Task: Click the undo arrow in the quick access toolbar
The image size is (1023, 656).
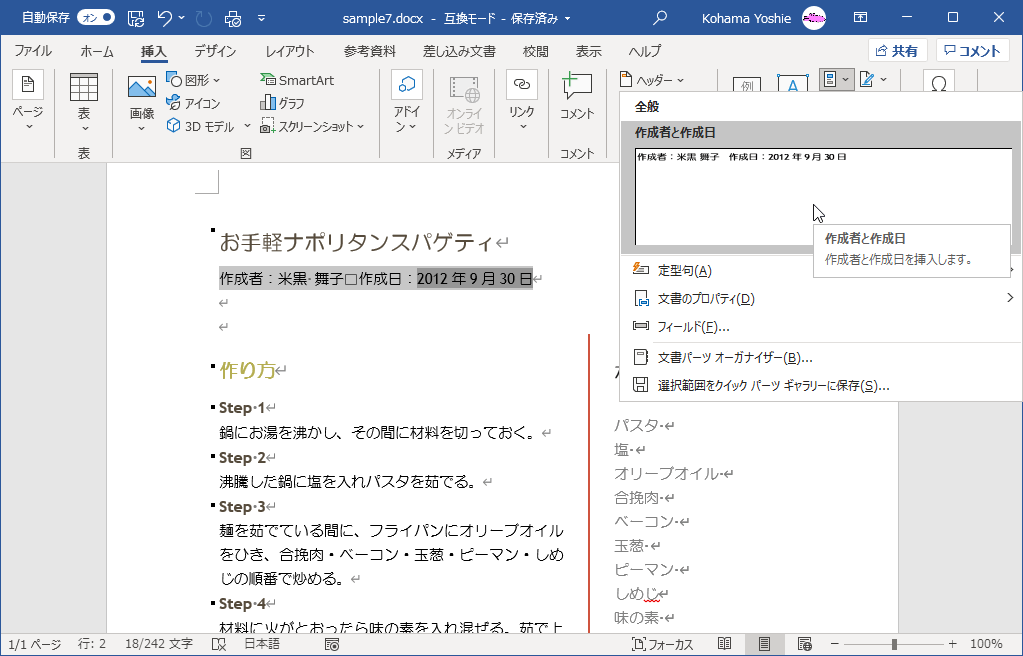Action: point(166,18)
